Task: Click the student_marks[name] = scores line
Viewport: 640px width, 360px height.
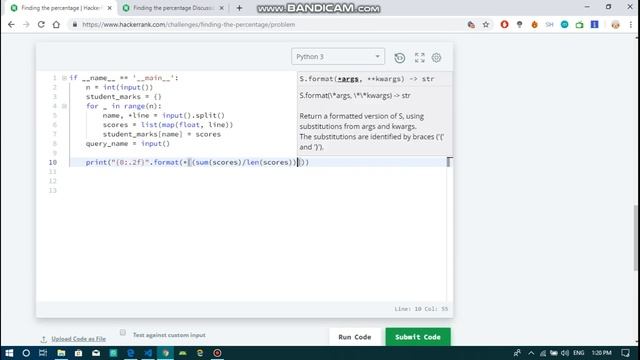Action: click(x=162, y=134)
